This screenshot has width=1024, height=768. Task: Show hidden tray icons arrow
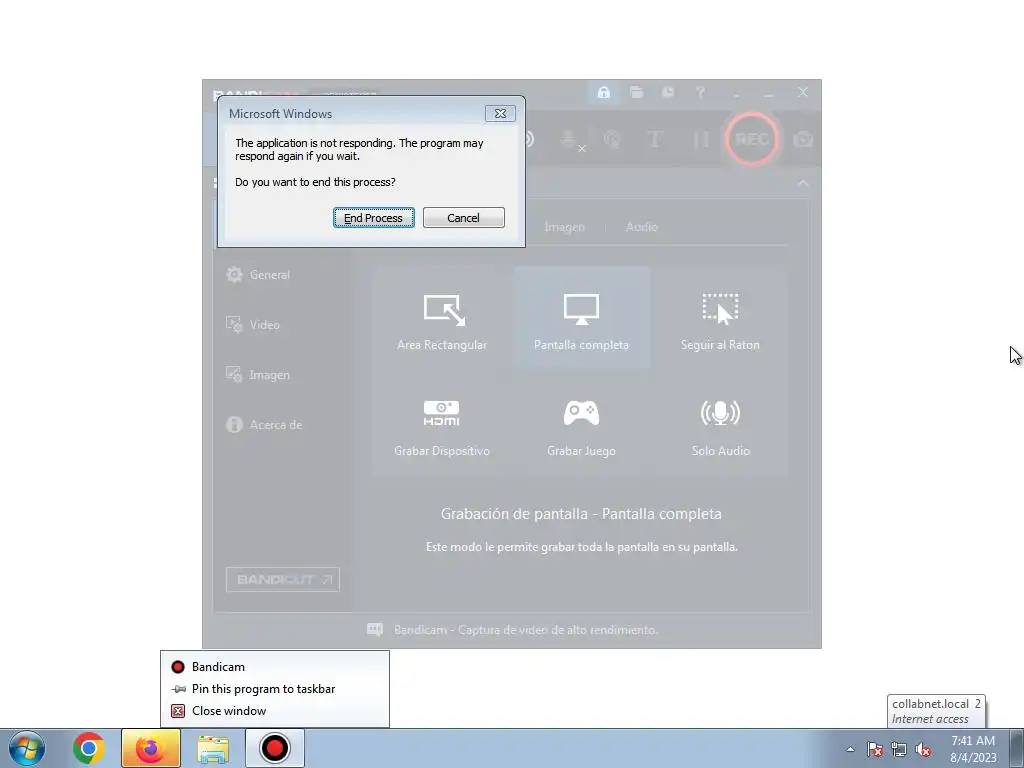tap(850, 749)
